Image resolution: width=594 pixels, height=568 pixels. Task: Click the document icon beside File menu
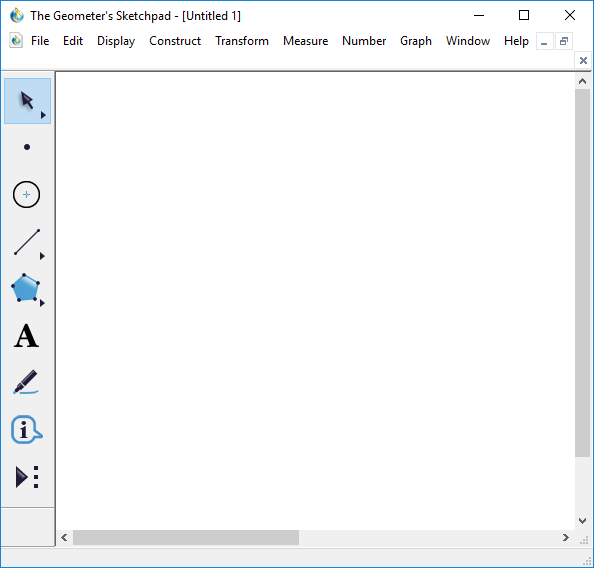click(x=16, y=41)
